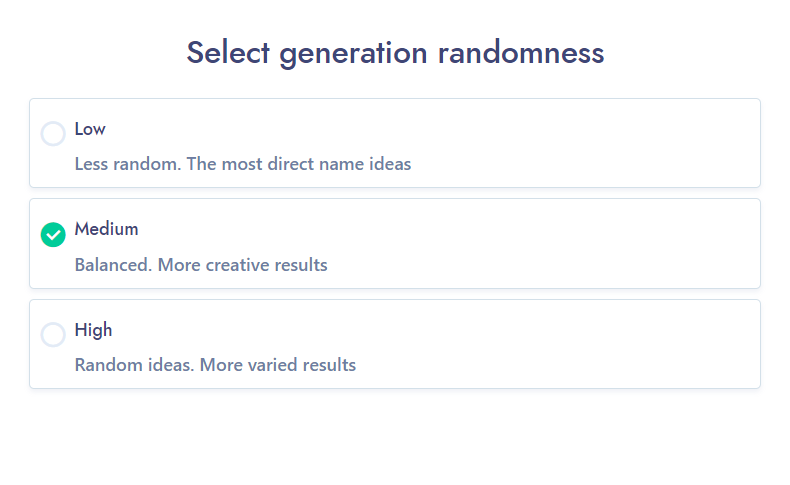Click the "Select generation randomness" heading
This screenshot has height=485, width=790.
[x=395, y=52]
